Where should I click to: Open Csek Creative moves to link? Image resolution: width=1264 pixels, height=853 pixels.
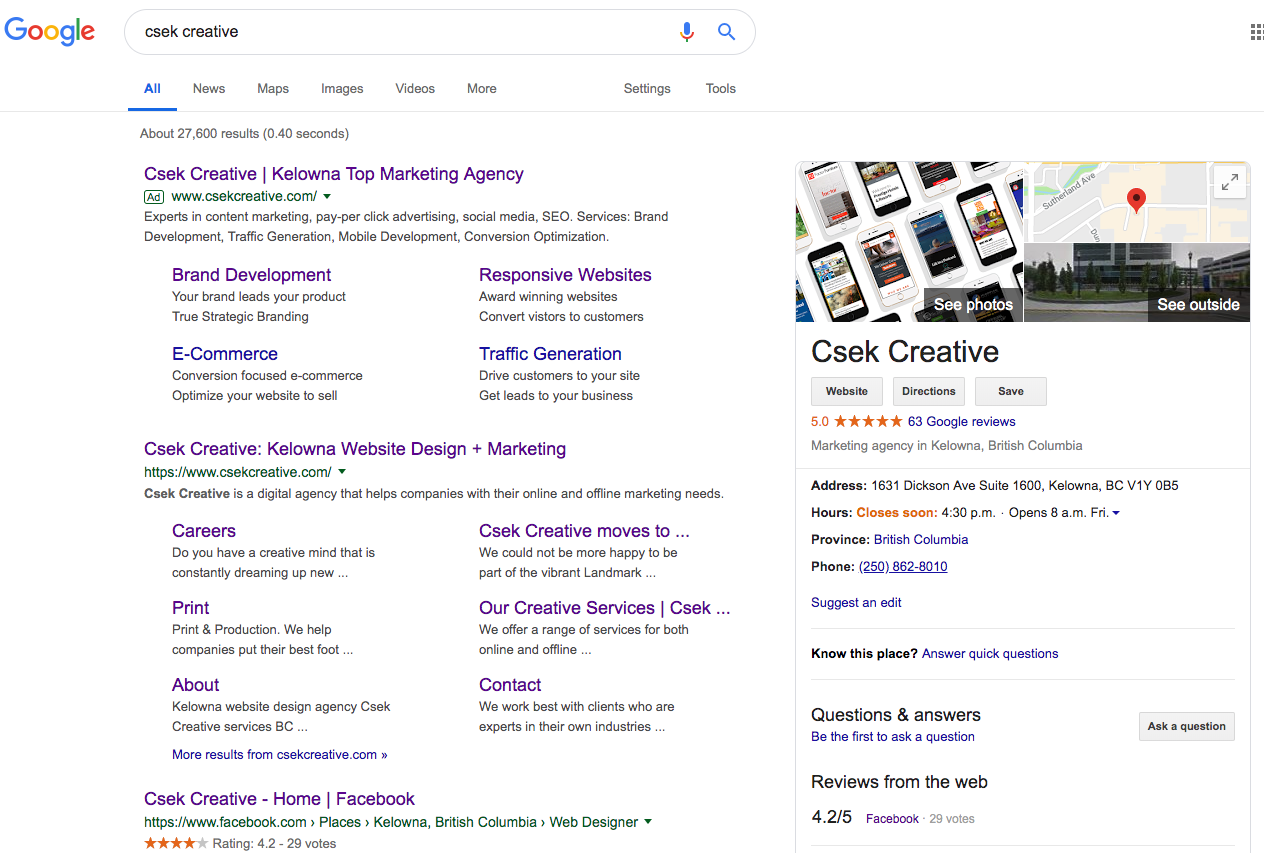coord(584,531)
